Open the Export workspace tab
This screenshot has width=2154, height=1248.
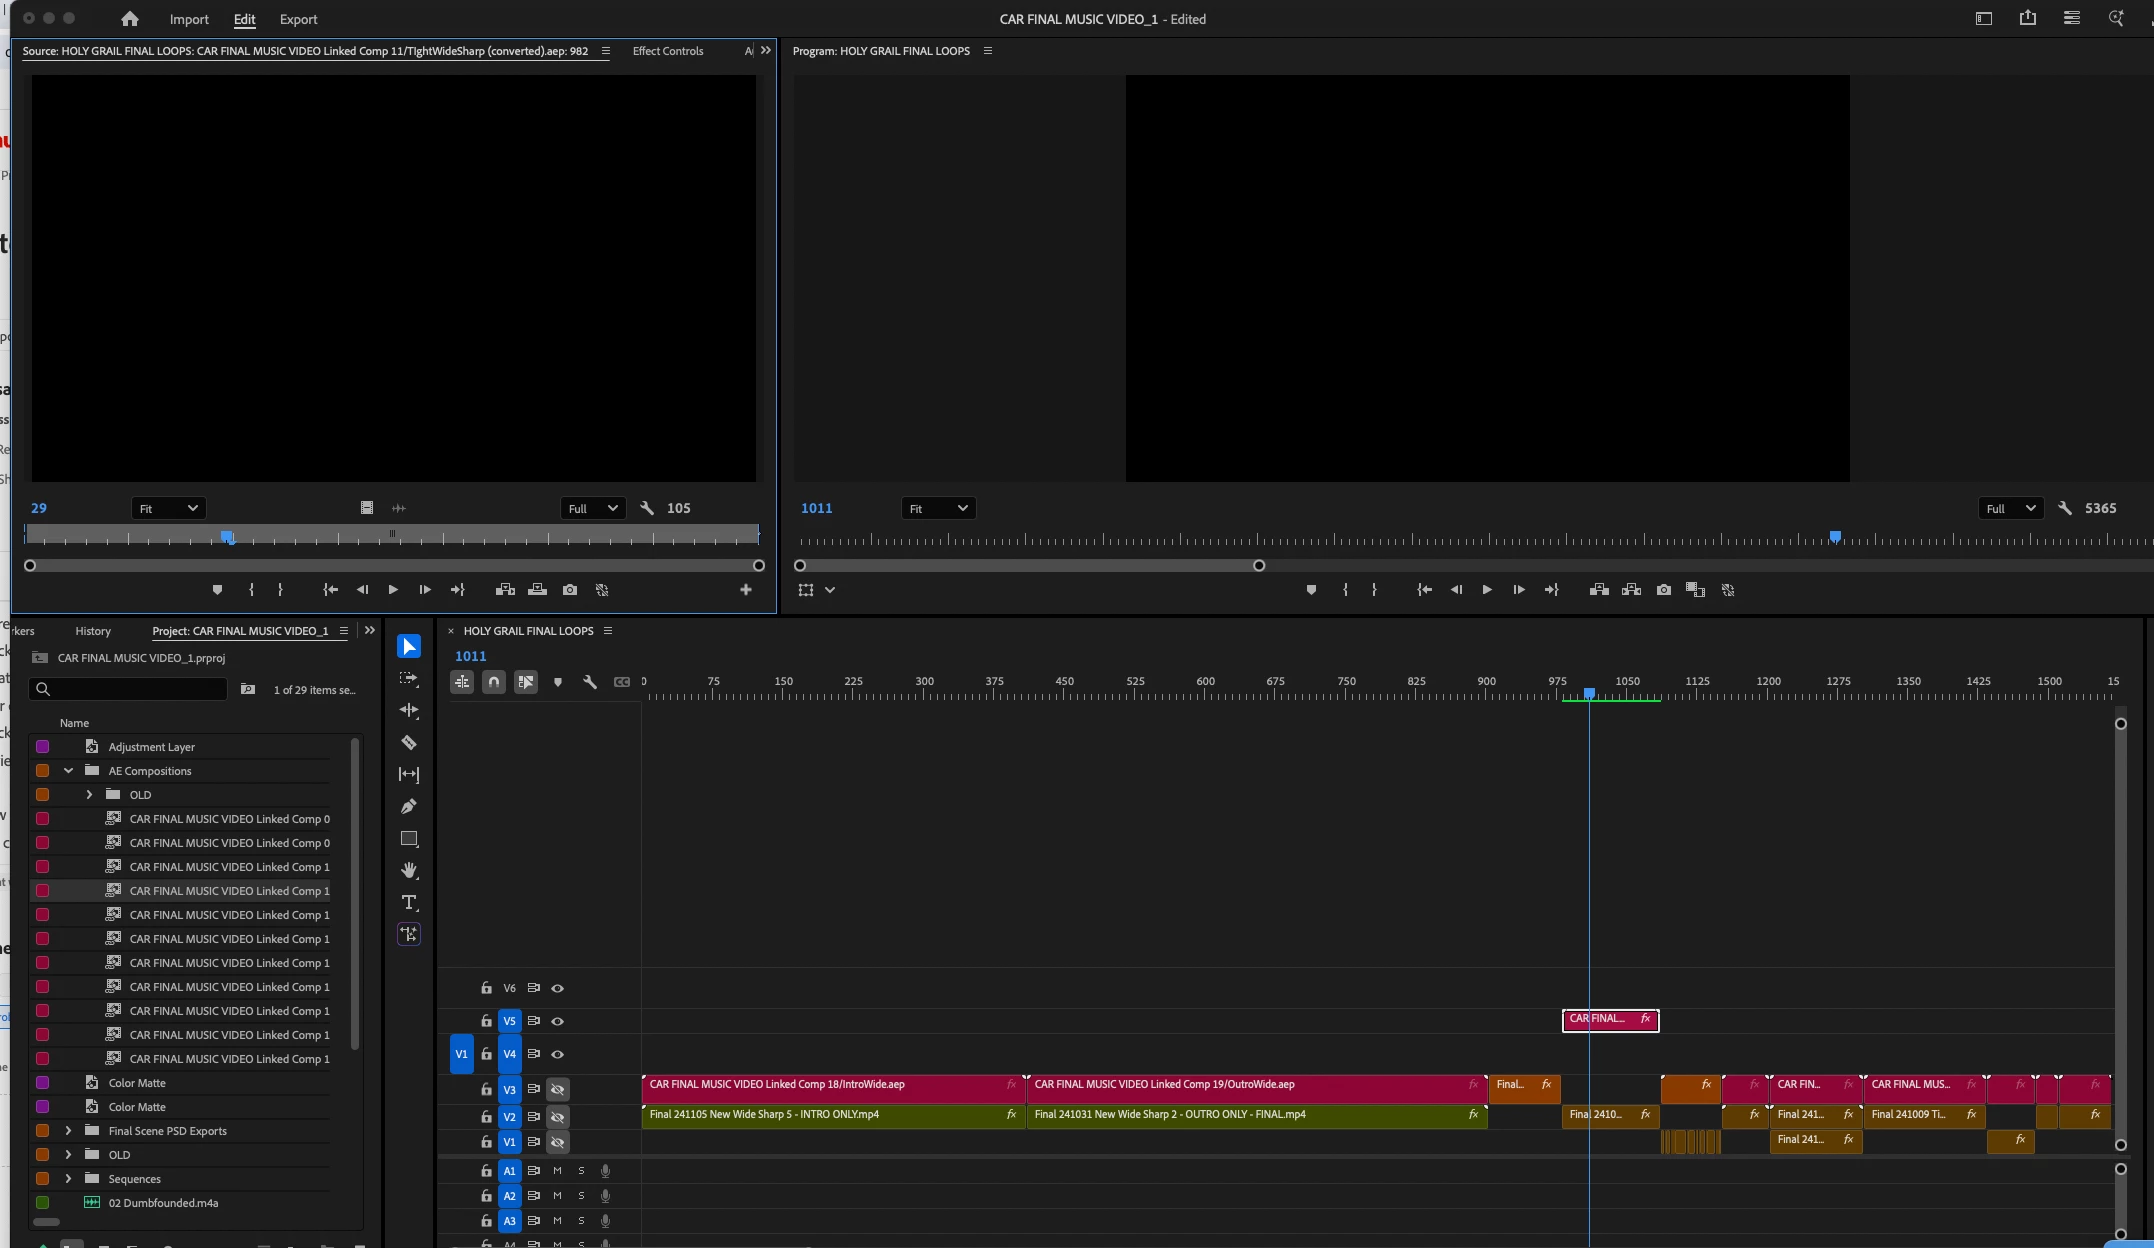[298, 19]
